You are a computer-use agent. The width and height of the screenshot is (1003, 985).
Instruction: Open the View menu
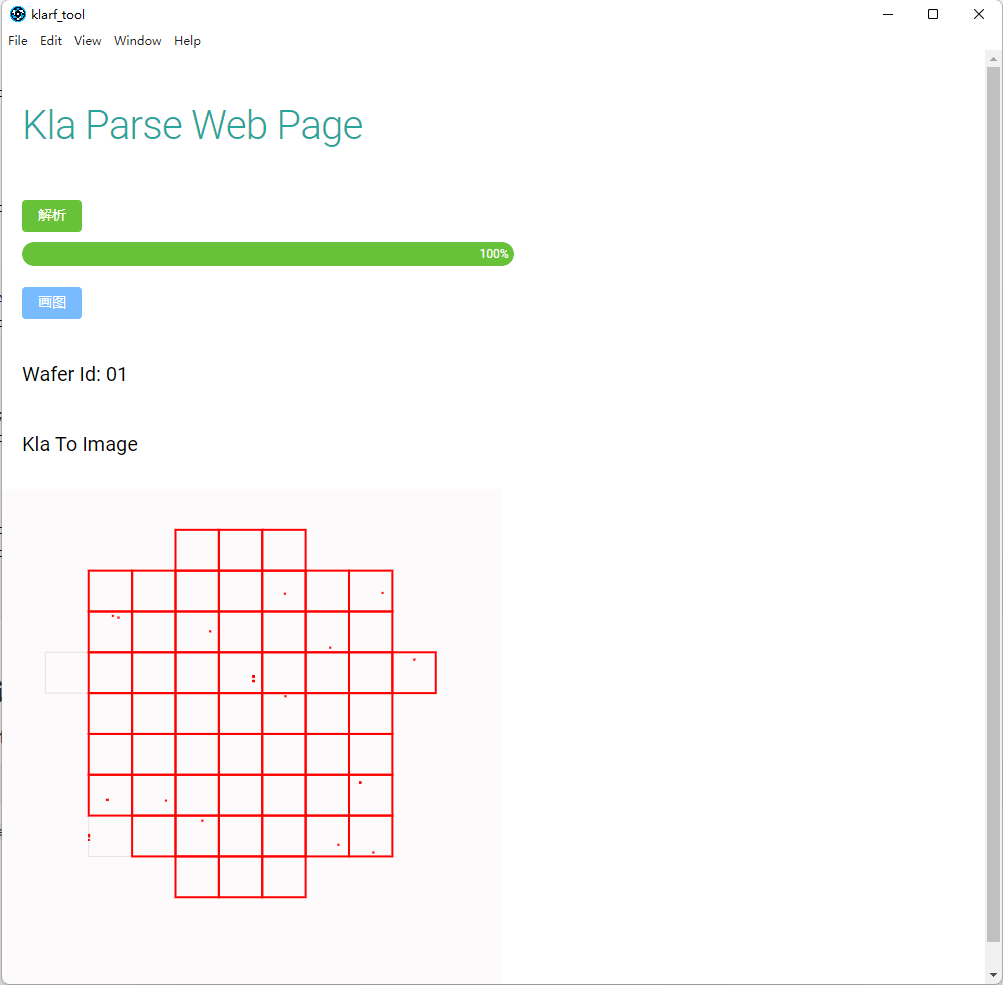[88, 41]
